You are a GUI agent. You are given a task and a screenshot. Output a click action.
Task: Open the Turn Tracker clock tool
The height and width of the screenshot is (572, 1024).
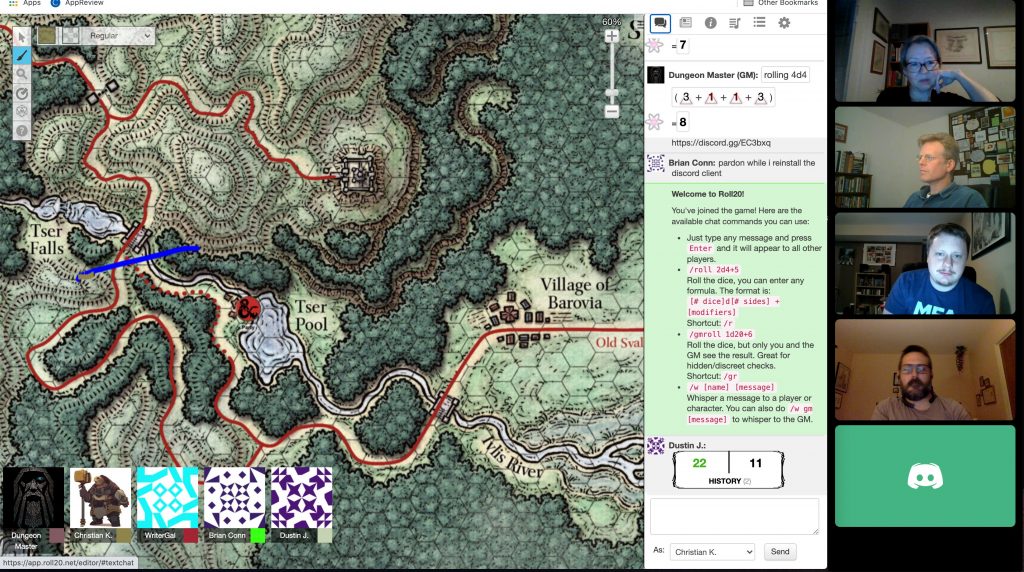click(x=22, y=93)
